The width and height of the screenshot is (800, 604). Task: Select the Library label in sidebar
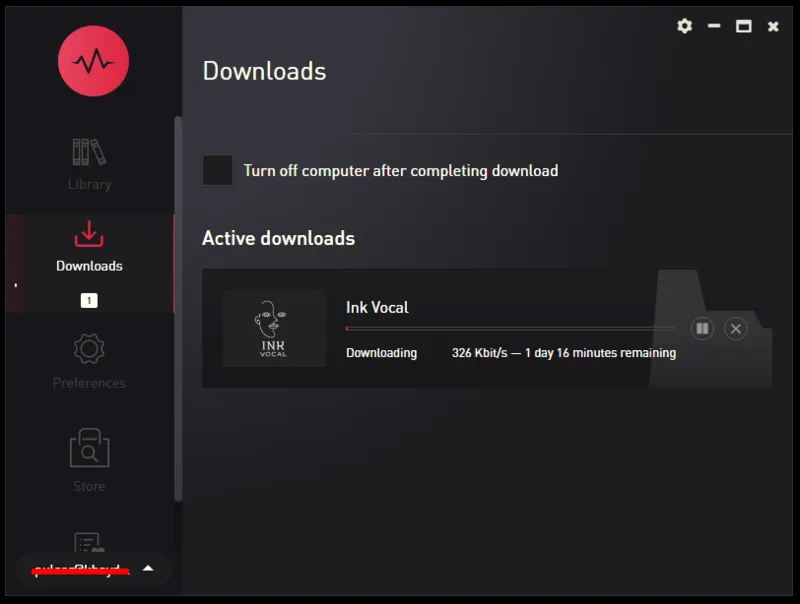tap(89, 184)
